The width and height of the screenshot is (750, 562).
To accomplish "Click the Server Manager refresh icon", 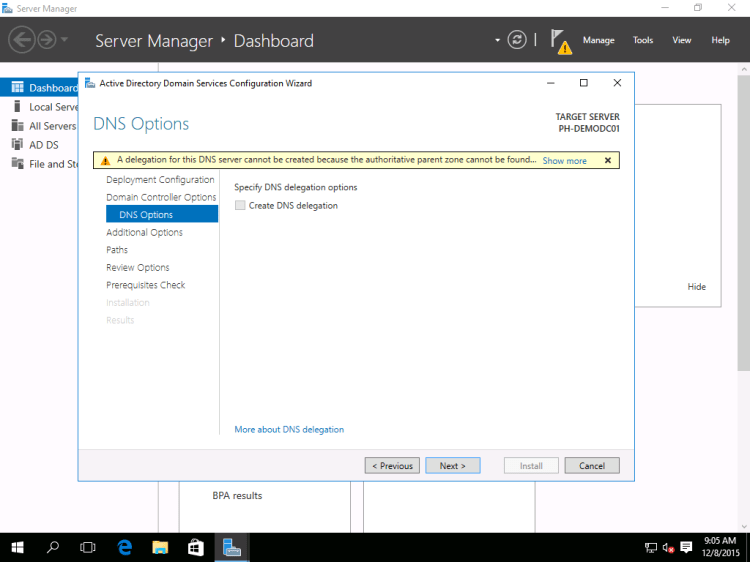I will [517, 40].
